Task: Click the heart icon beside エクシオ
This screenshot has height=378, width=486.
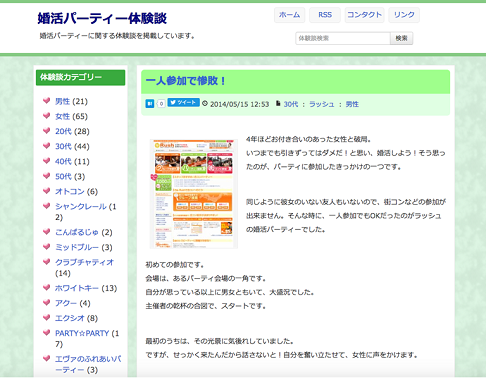Action: pyautogui.click(x=46, y=317)
